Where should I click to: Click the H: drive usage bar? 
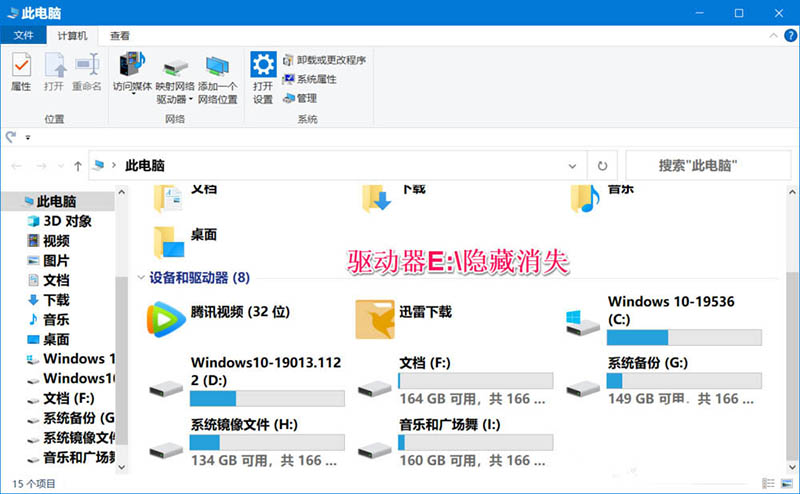267,442
